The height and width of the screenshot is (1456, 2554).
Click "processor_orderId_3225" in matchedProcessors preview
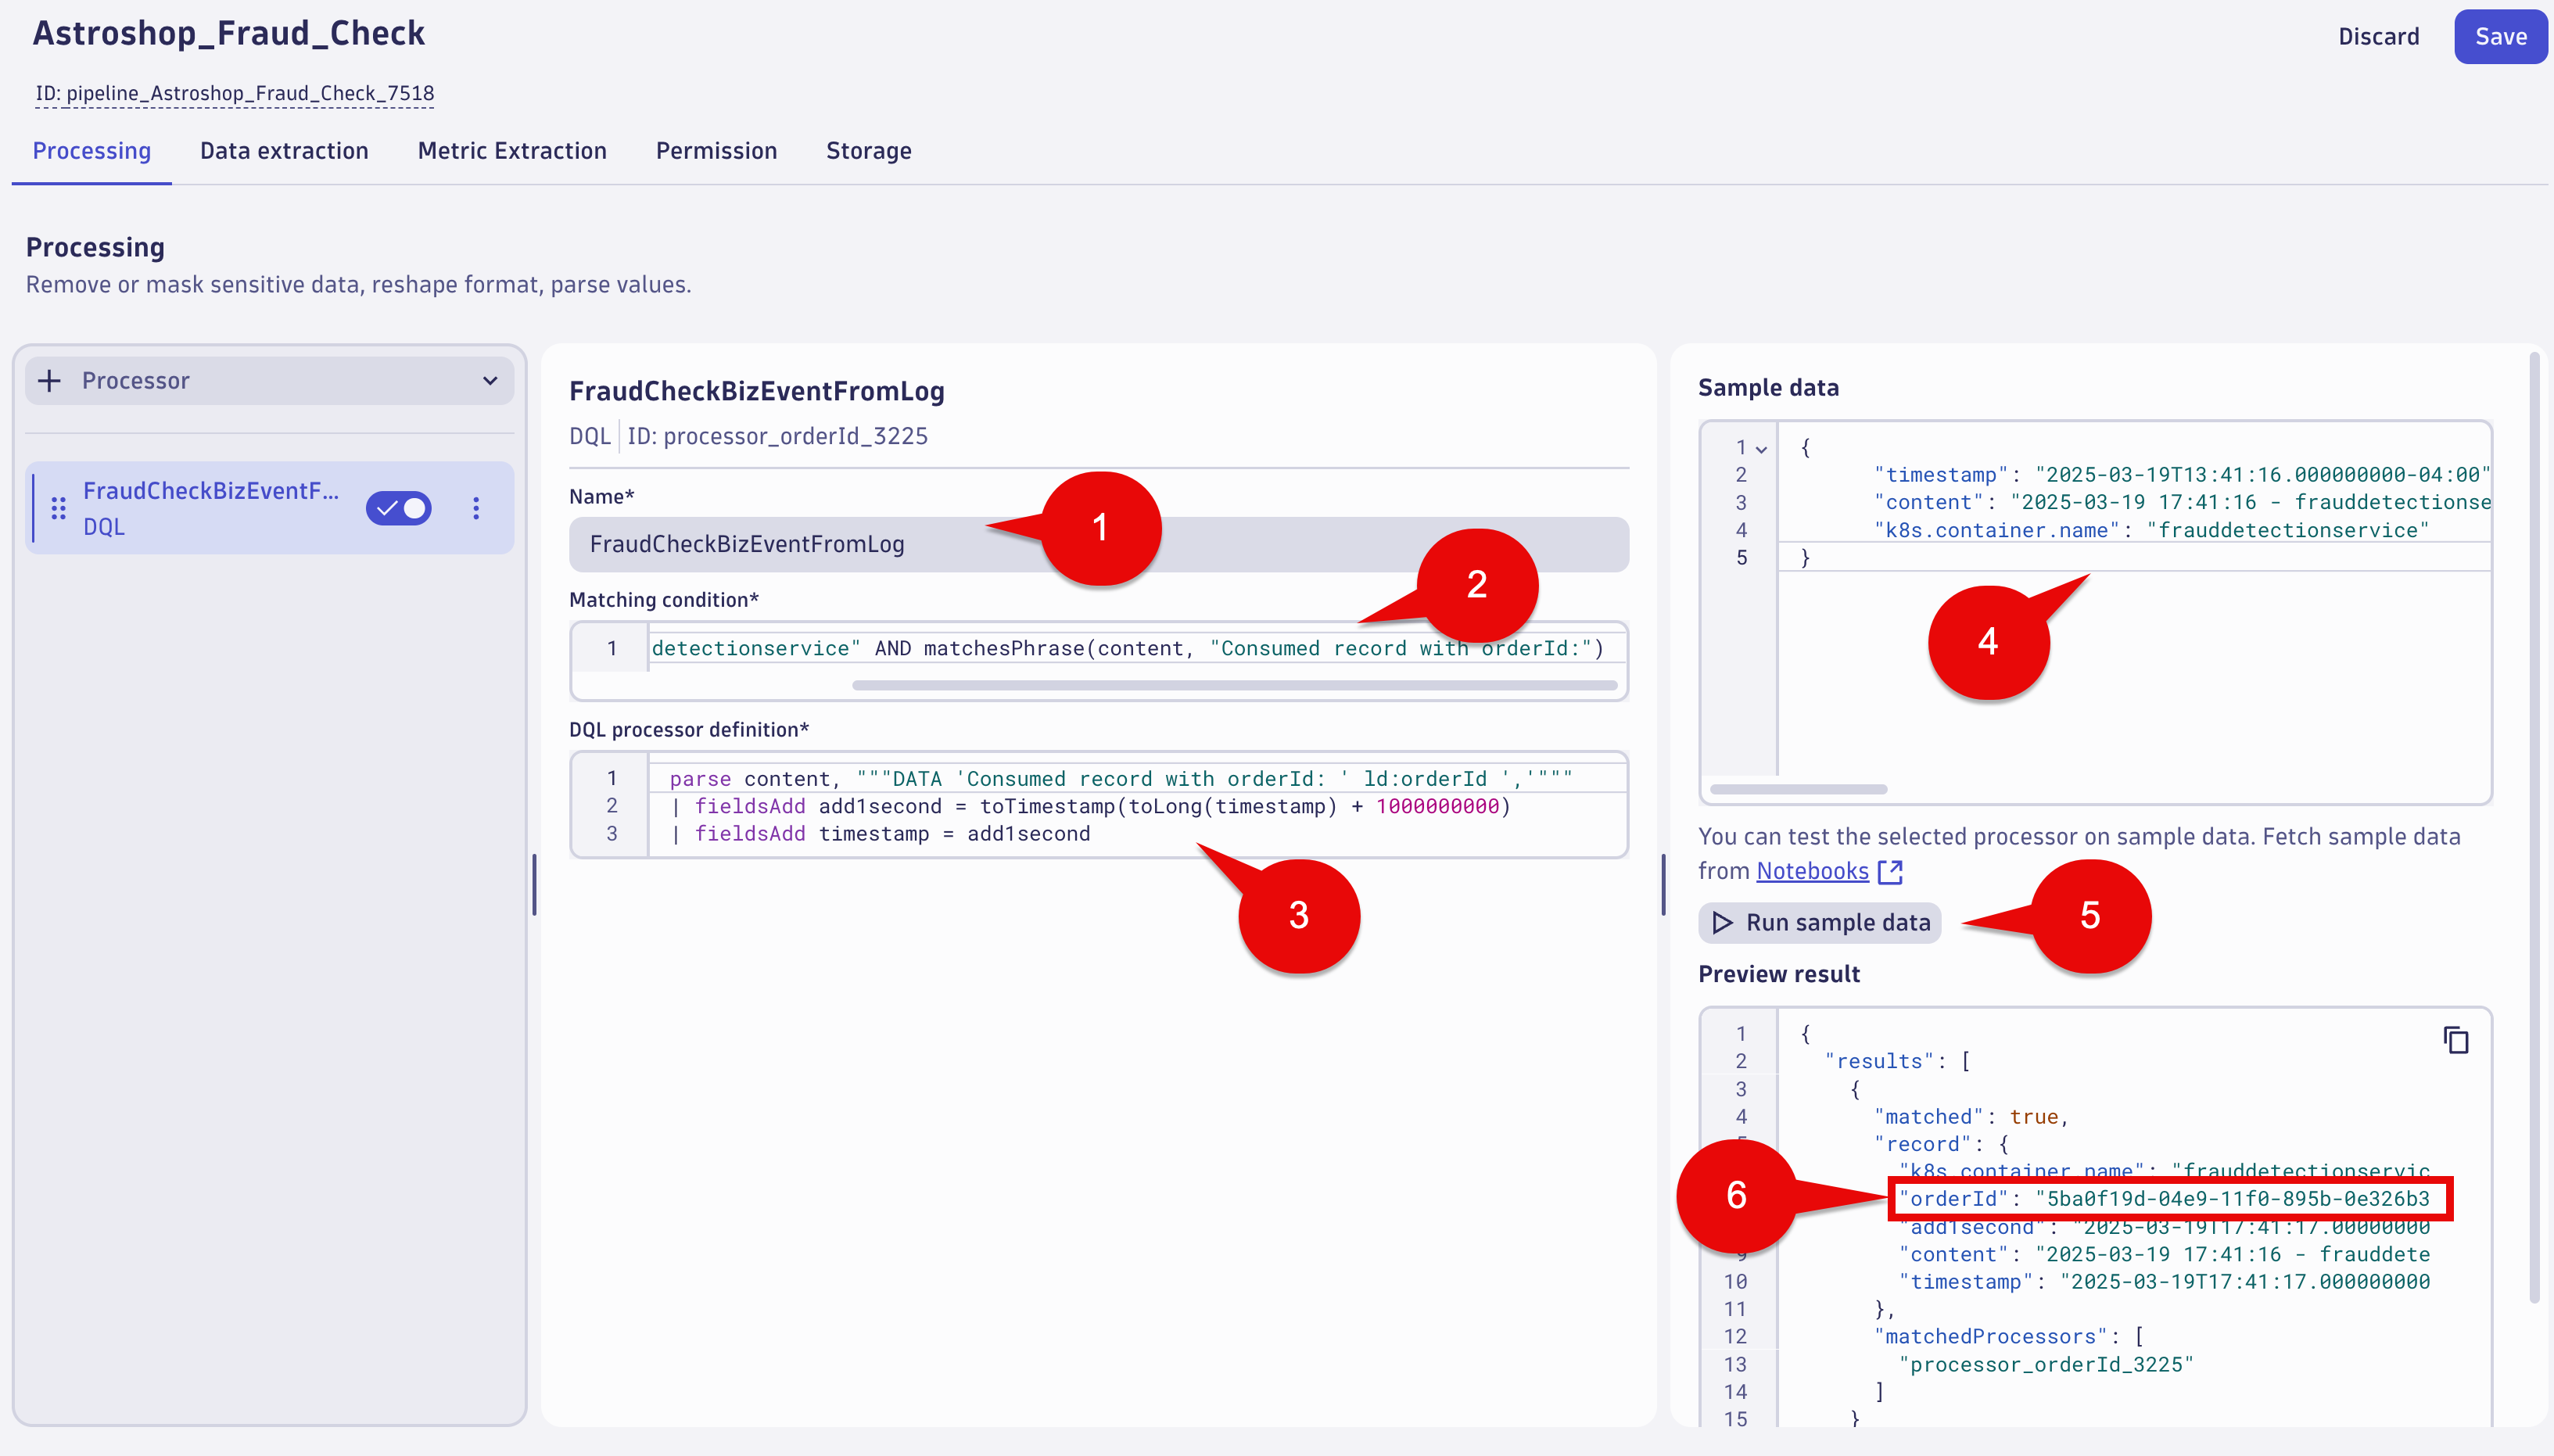(2046, 1364)
